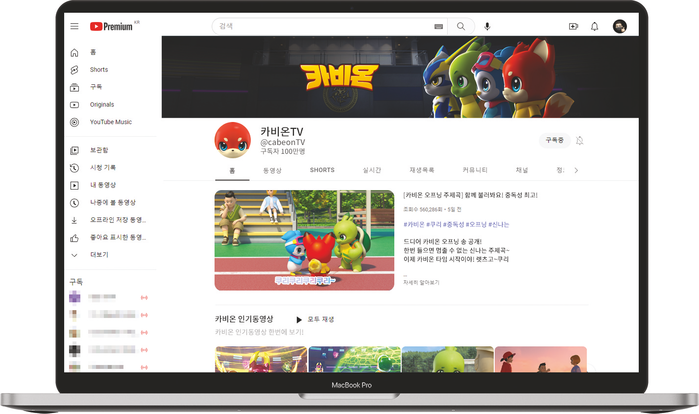Open YouTube Music in the sidebar
699x414 pixels.
pyautogui.click(x=111, y=122)
